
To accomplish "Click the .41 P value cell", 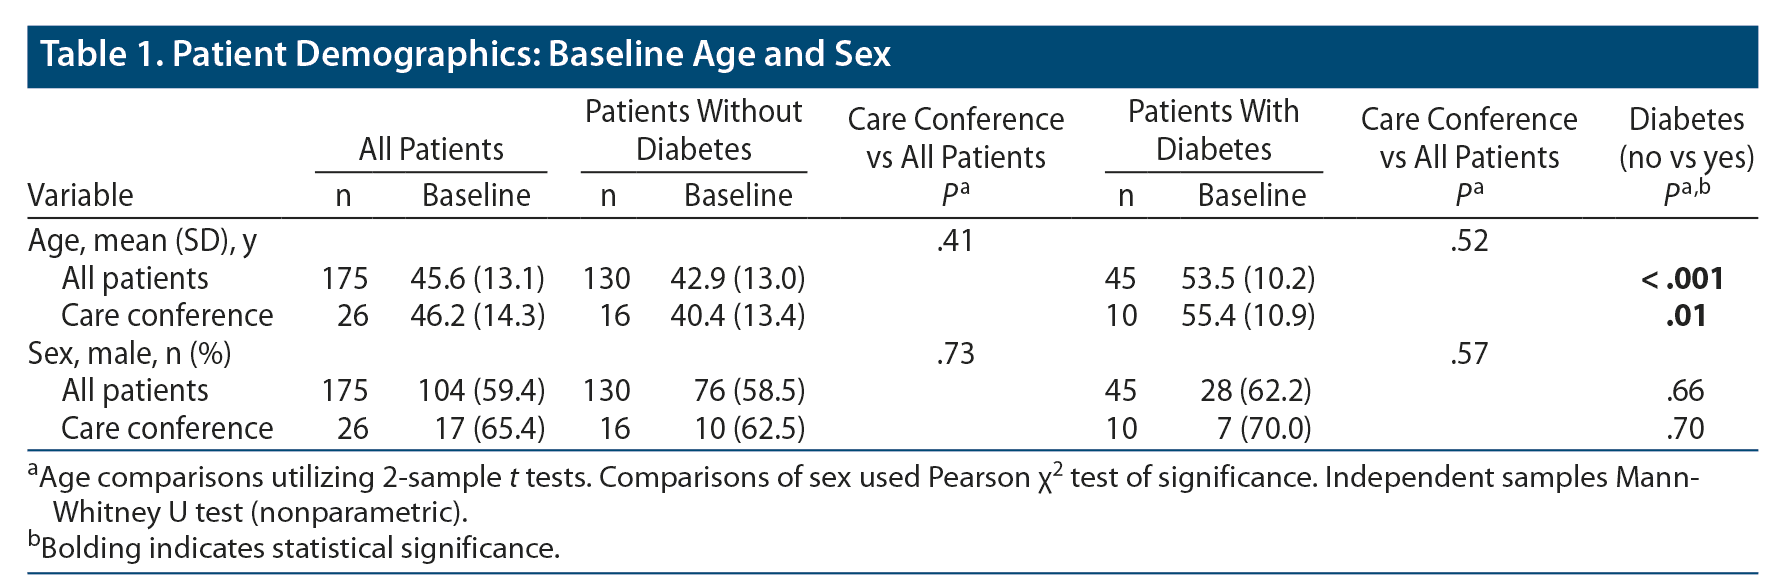I will click(x=955, y=241).
